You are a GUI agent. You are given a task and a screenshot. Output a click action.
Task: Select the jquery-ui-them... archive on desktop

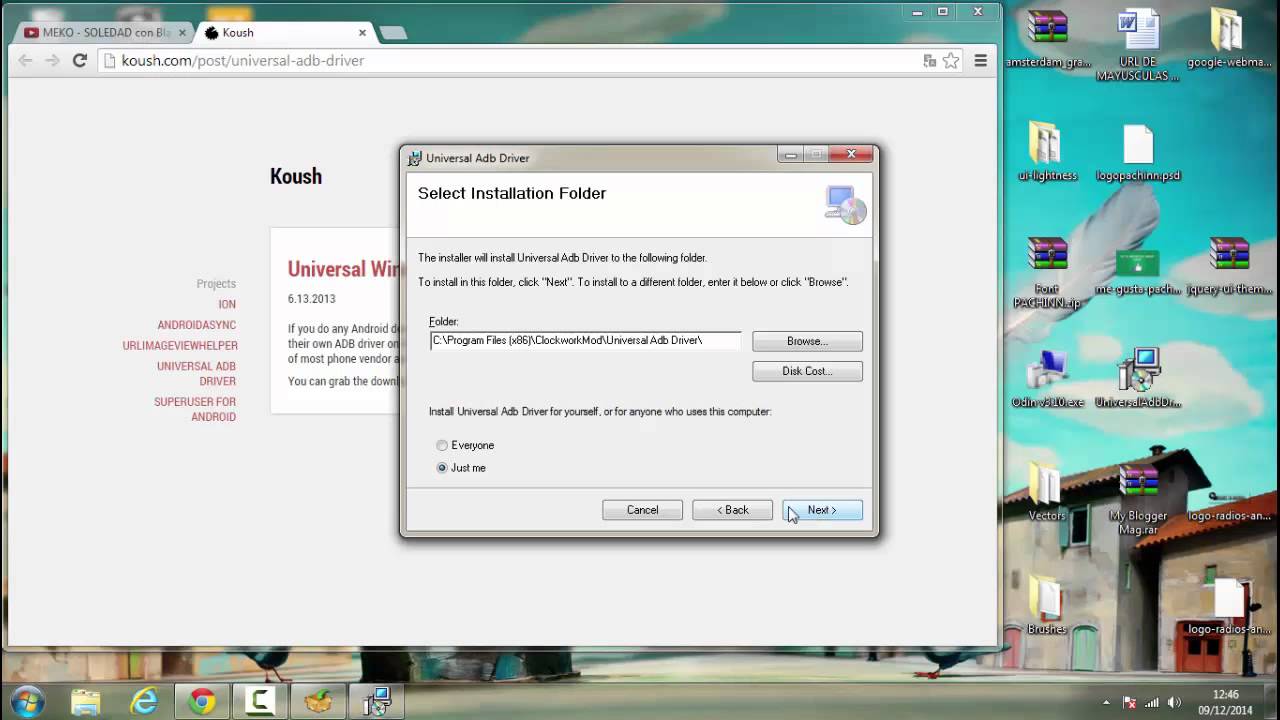1229,267
